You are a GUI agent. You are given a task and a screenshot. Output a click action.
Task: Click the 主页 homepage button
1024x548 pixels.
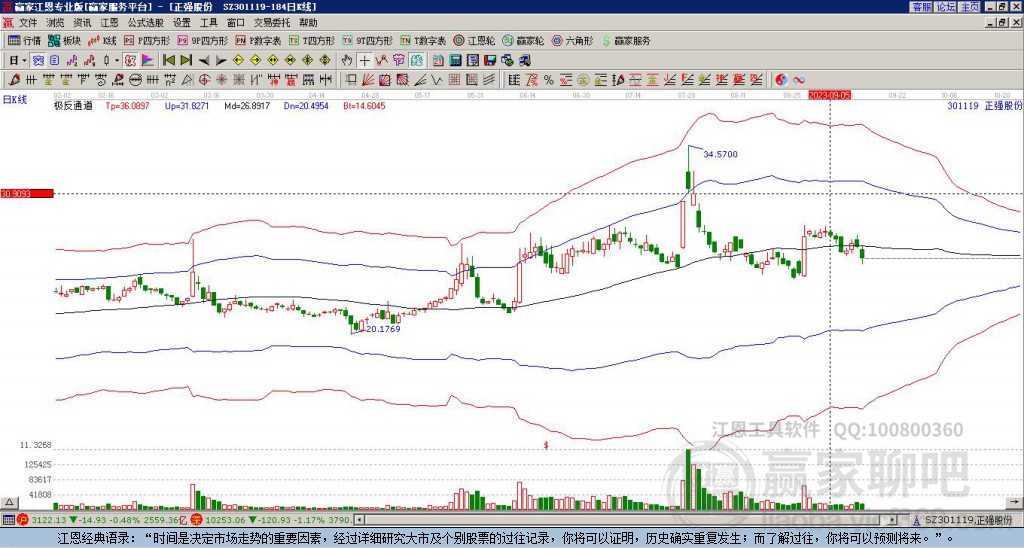coord(969,7)
